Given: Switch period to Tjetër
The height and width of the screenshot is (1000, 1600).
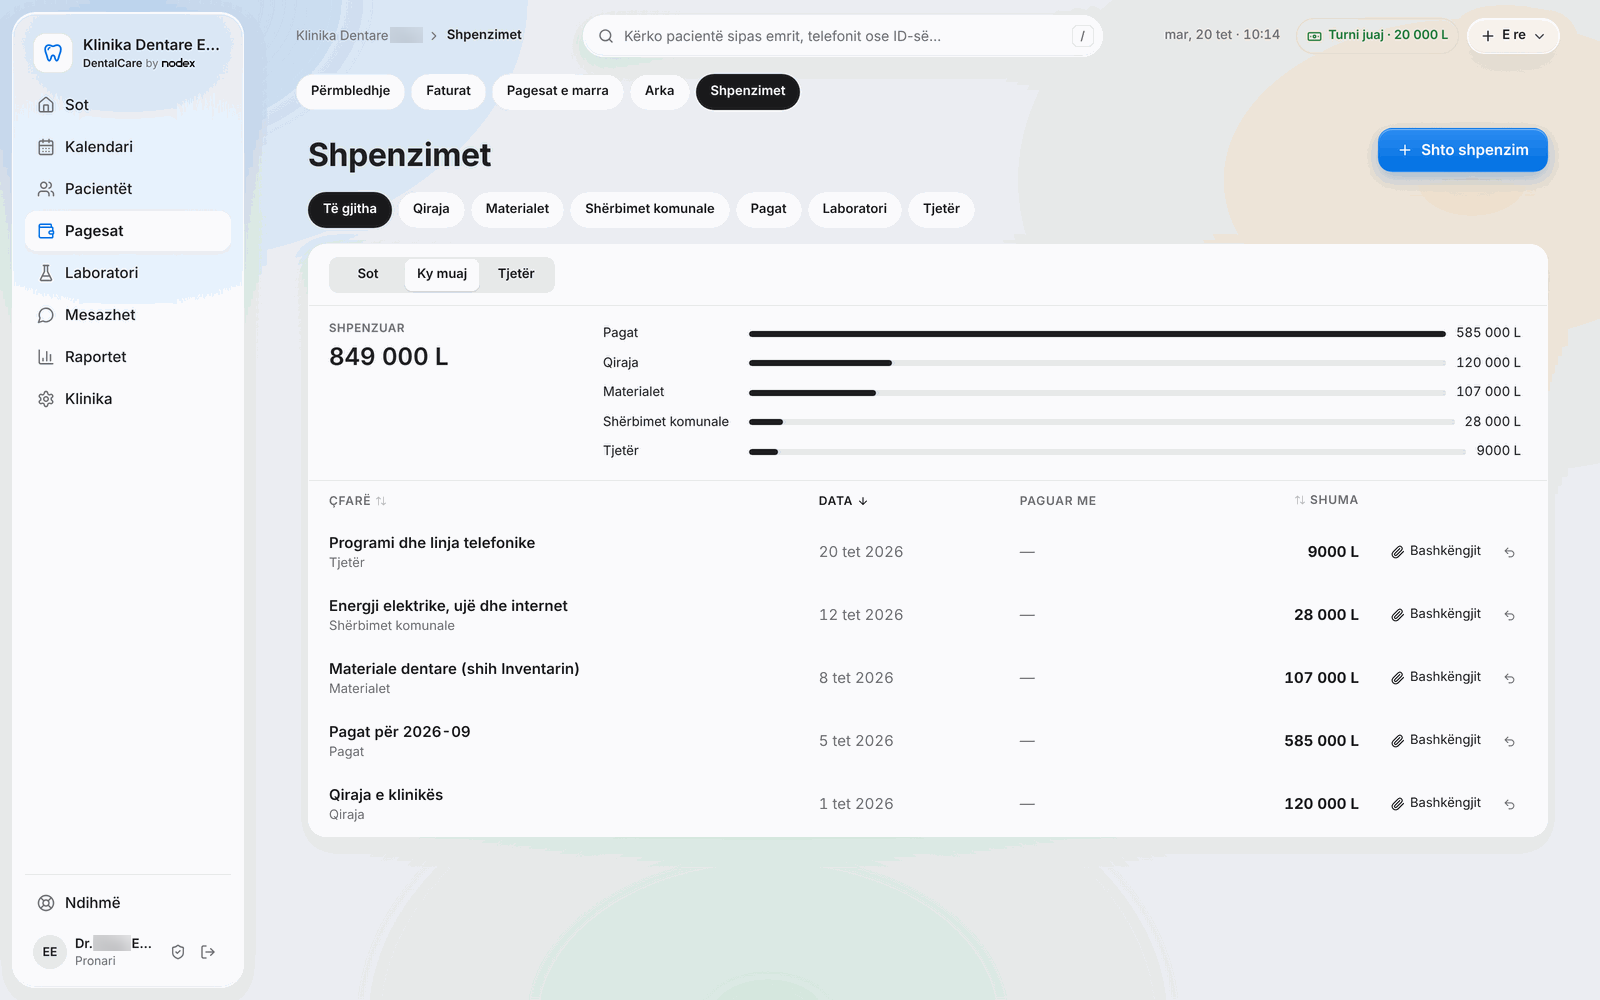Looking at the screenshot, I should tap(516, 274).
